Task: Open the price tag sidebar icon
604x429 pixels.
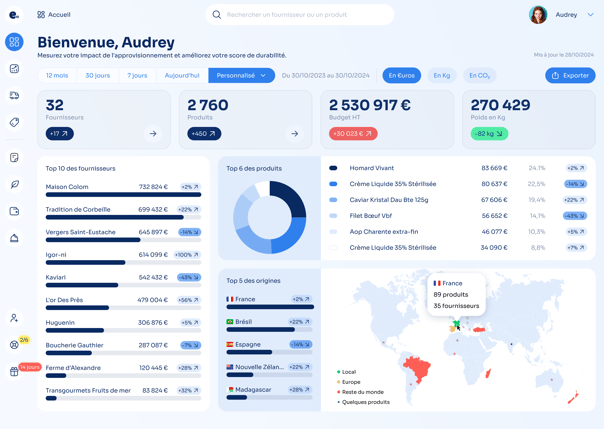Action: 14,122
